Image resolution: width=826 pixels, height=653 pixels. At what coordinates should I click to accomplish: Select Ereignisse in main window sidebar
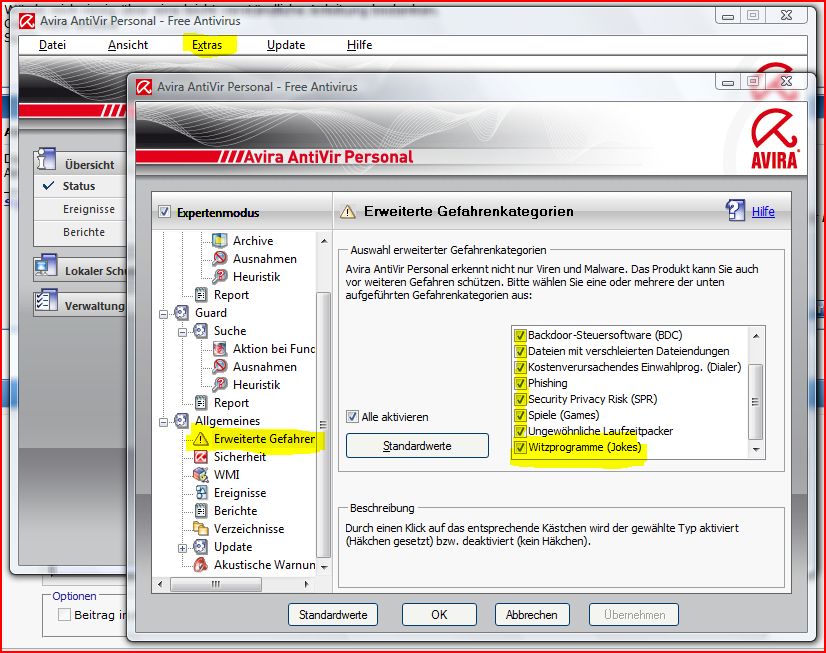(x=88, y=209)
